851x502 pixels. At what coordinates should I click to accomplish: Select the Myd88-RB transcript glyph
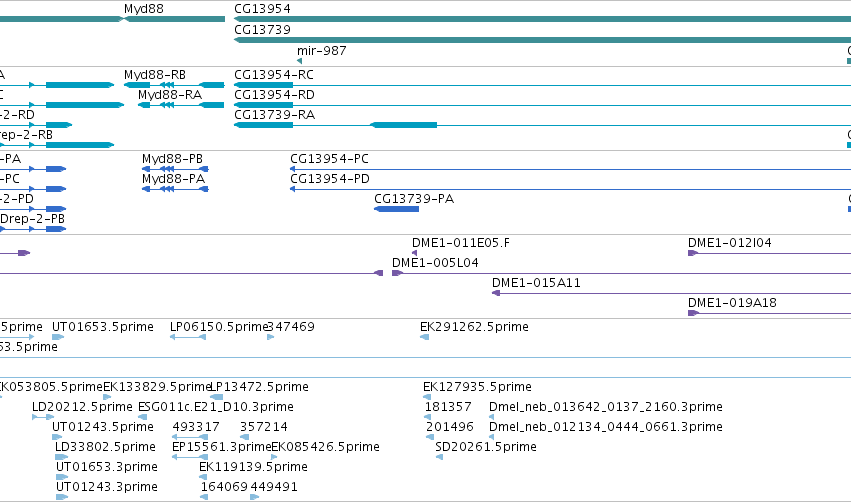pyautogui.click(x=174, y=85)
